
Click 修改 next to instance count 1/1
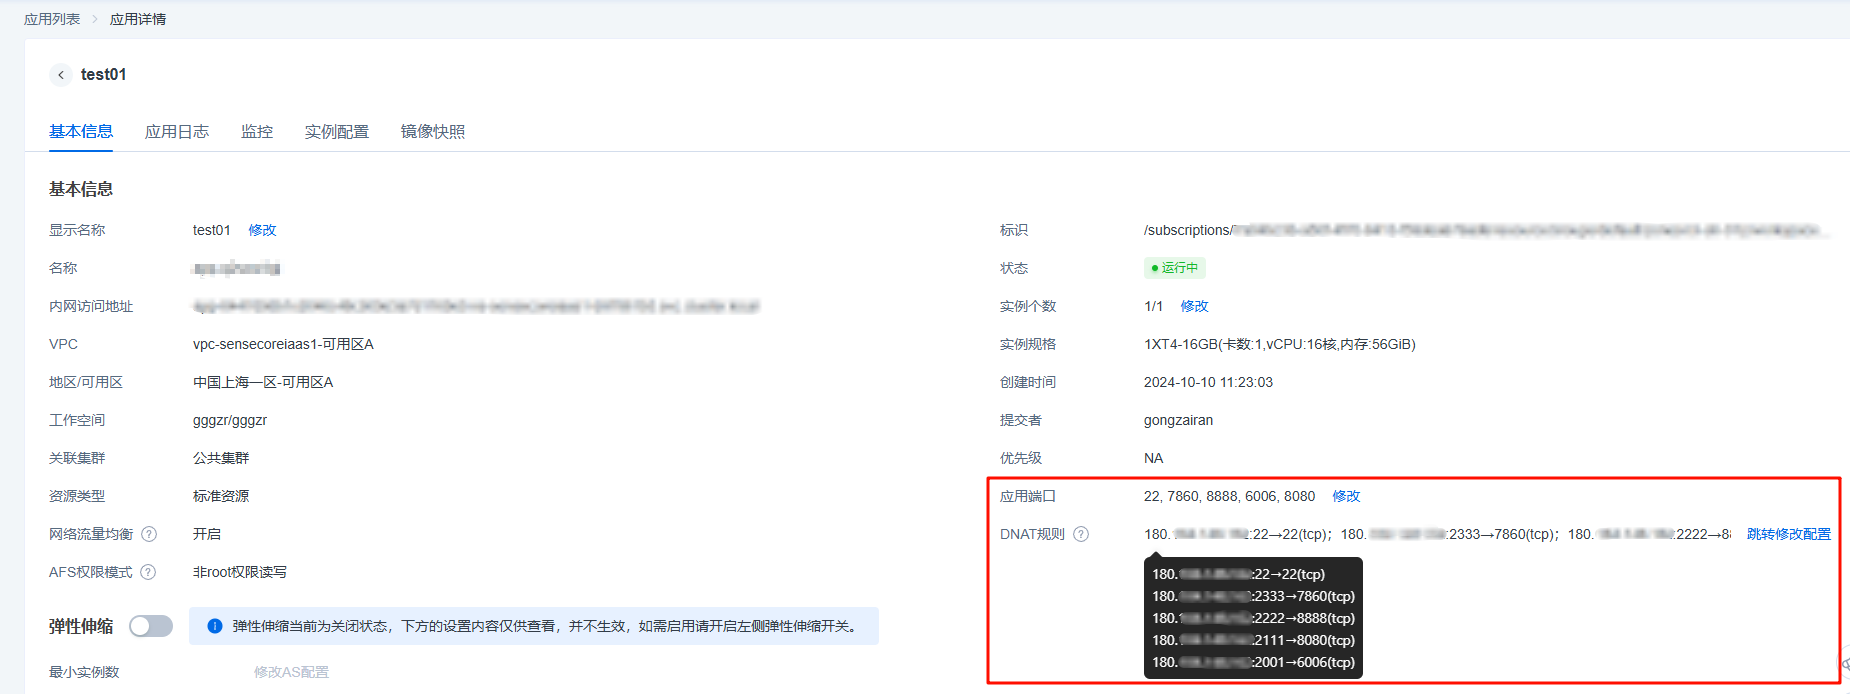tap(1194, 306)
